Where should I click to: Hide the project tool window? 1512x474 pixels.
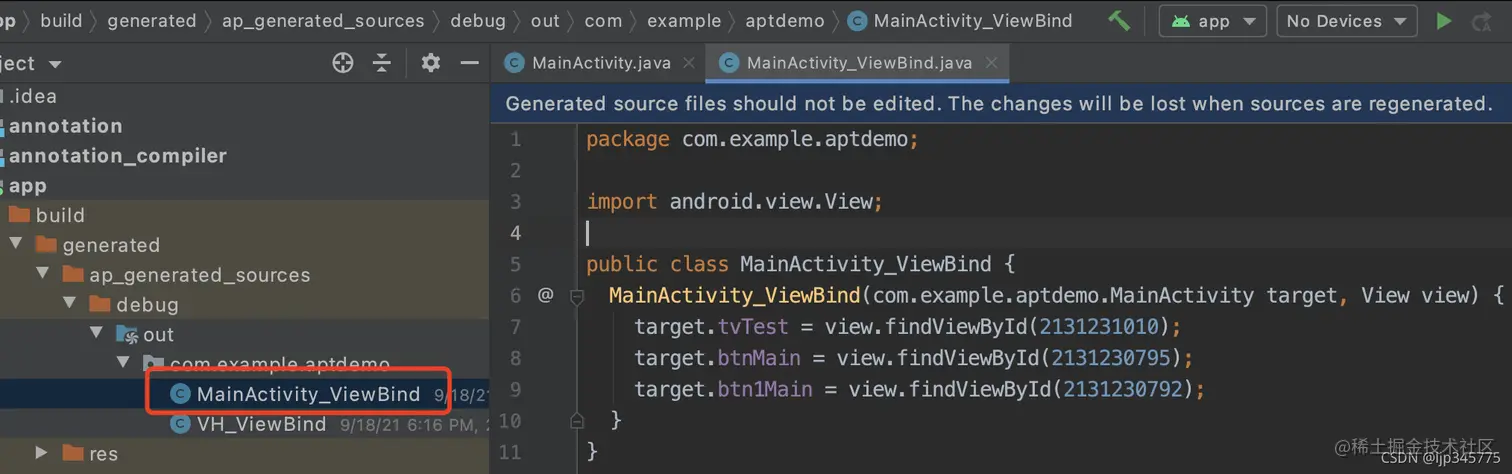click(469, 63)
